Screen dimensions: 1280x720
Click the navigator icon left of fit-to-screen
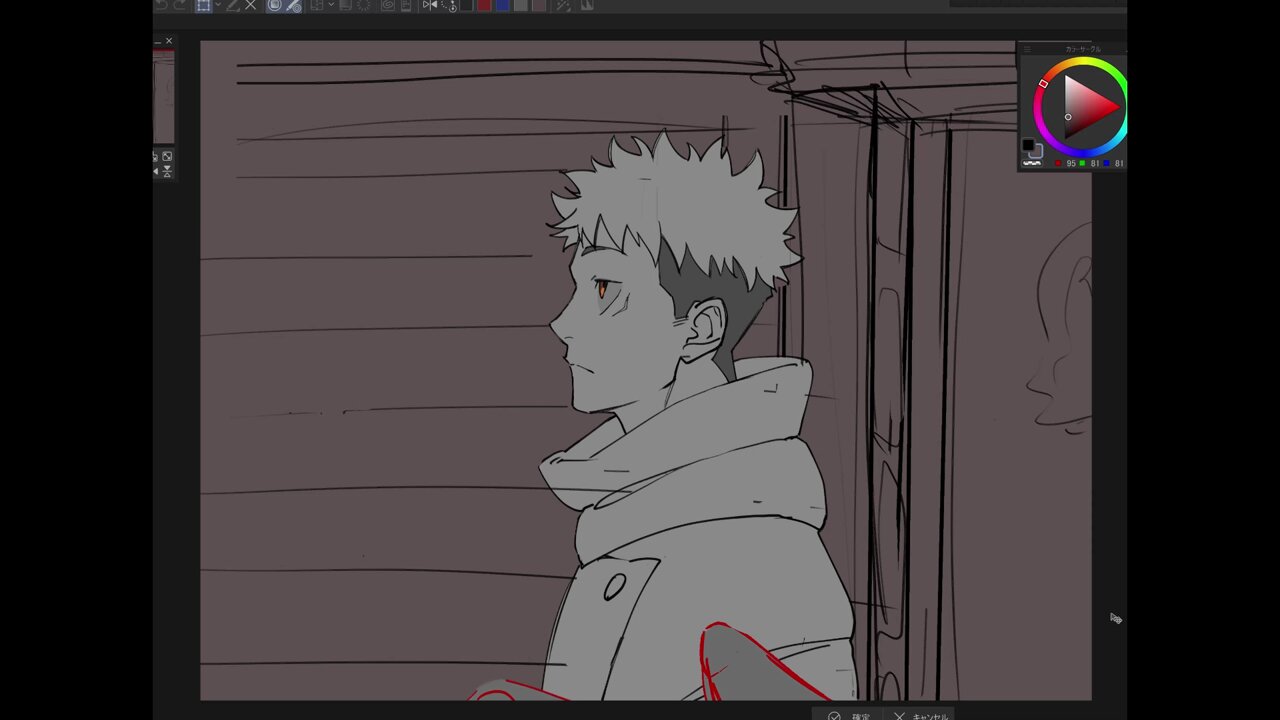coord(156,157)
